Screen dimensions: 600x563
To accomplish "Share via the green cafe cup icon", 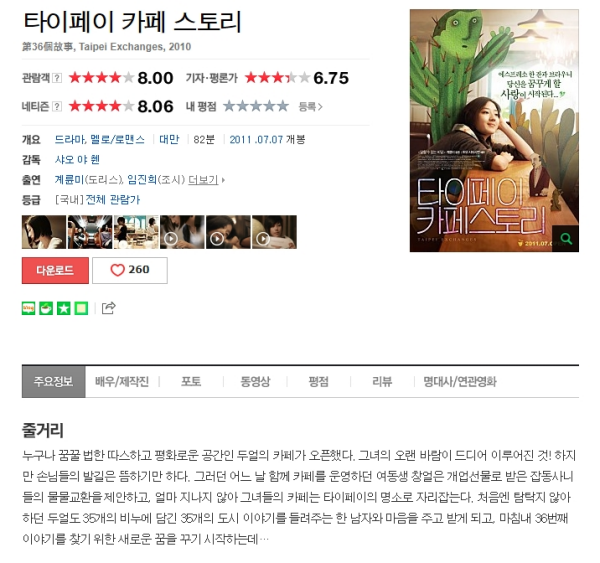I will [46, 308].
